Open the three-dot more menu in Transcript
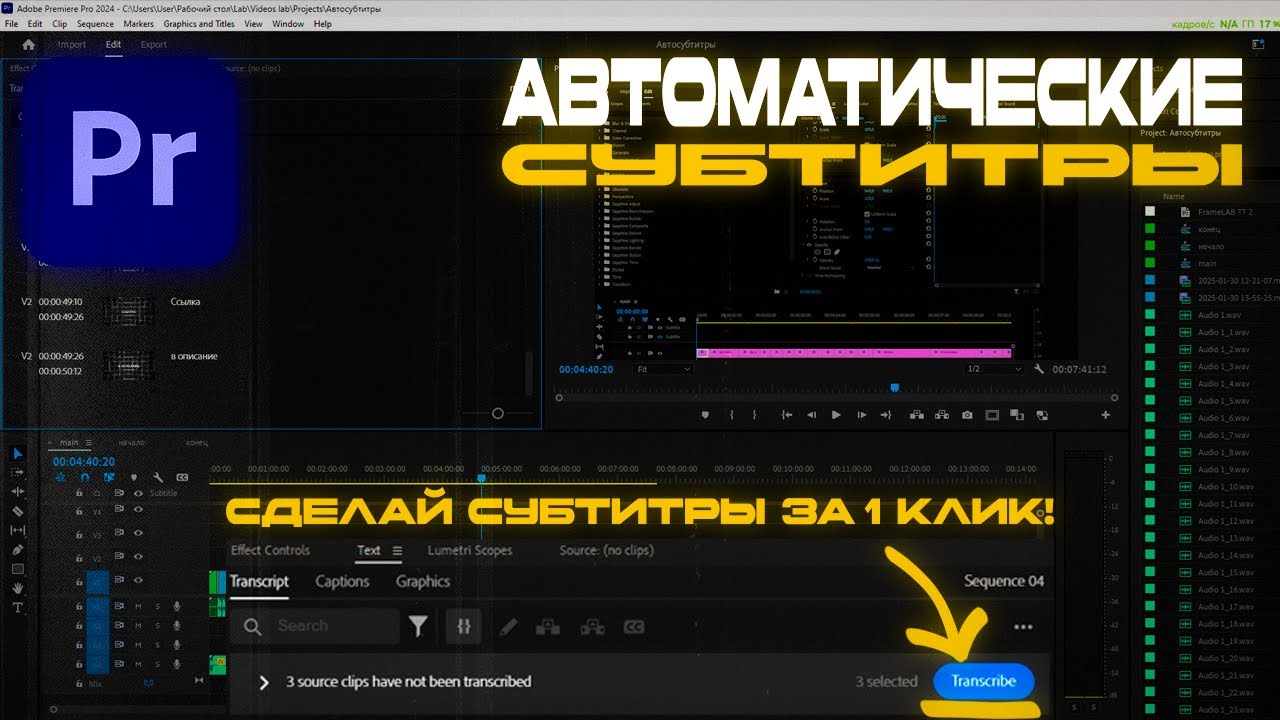The height and width of the screenshot is (720, 1280). tap(1023, 627)
